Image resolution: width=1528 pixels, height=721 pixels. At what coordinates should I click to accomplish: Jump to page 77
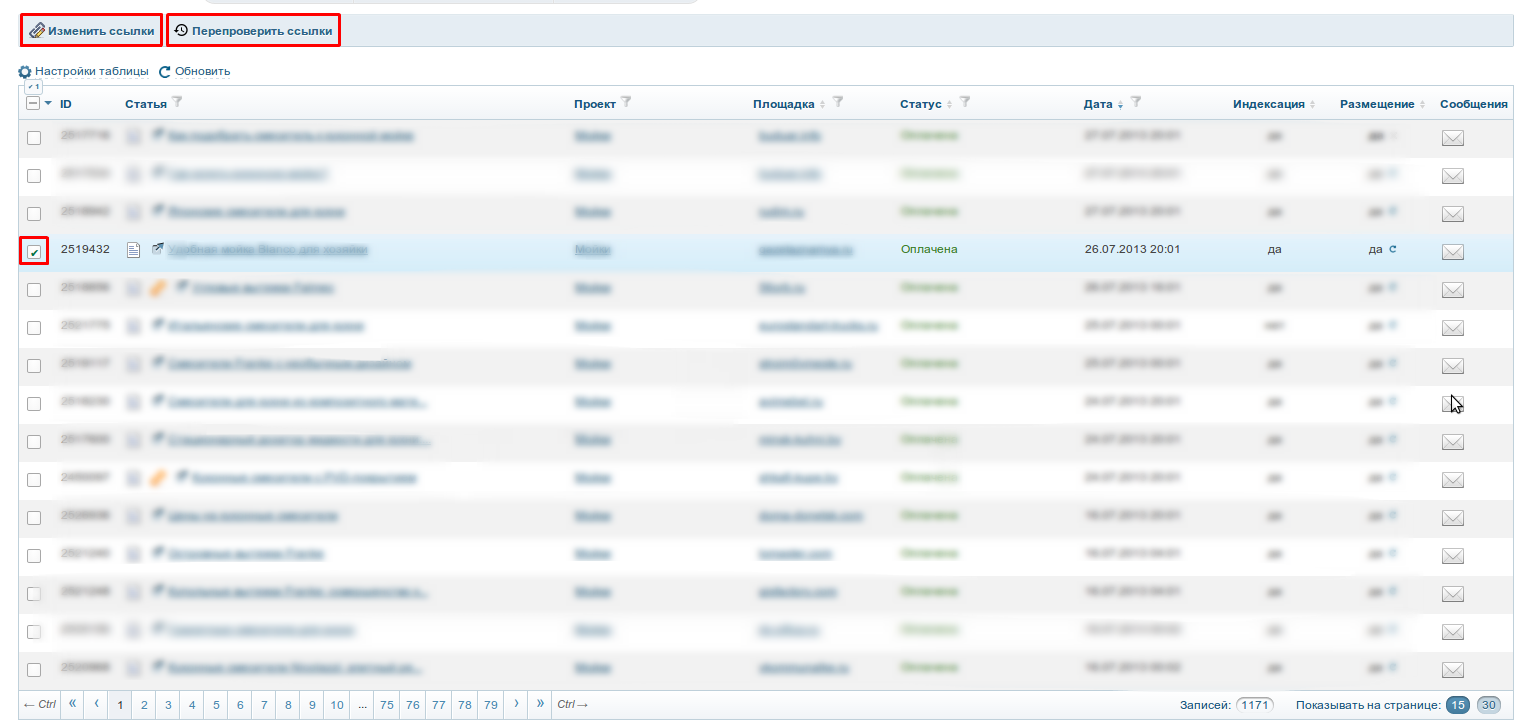point(439,704)
